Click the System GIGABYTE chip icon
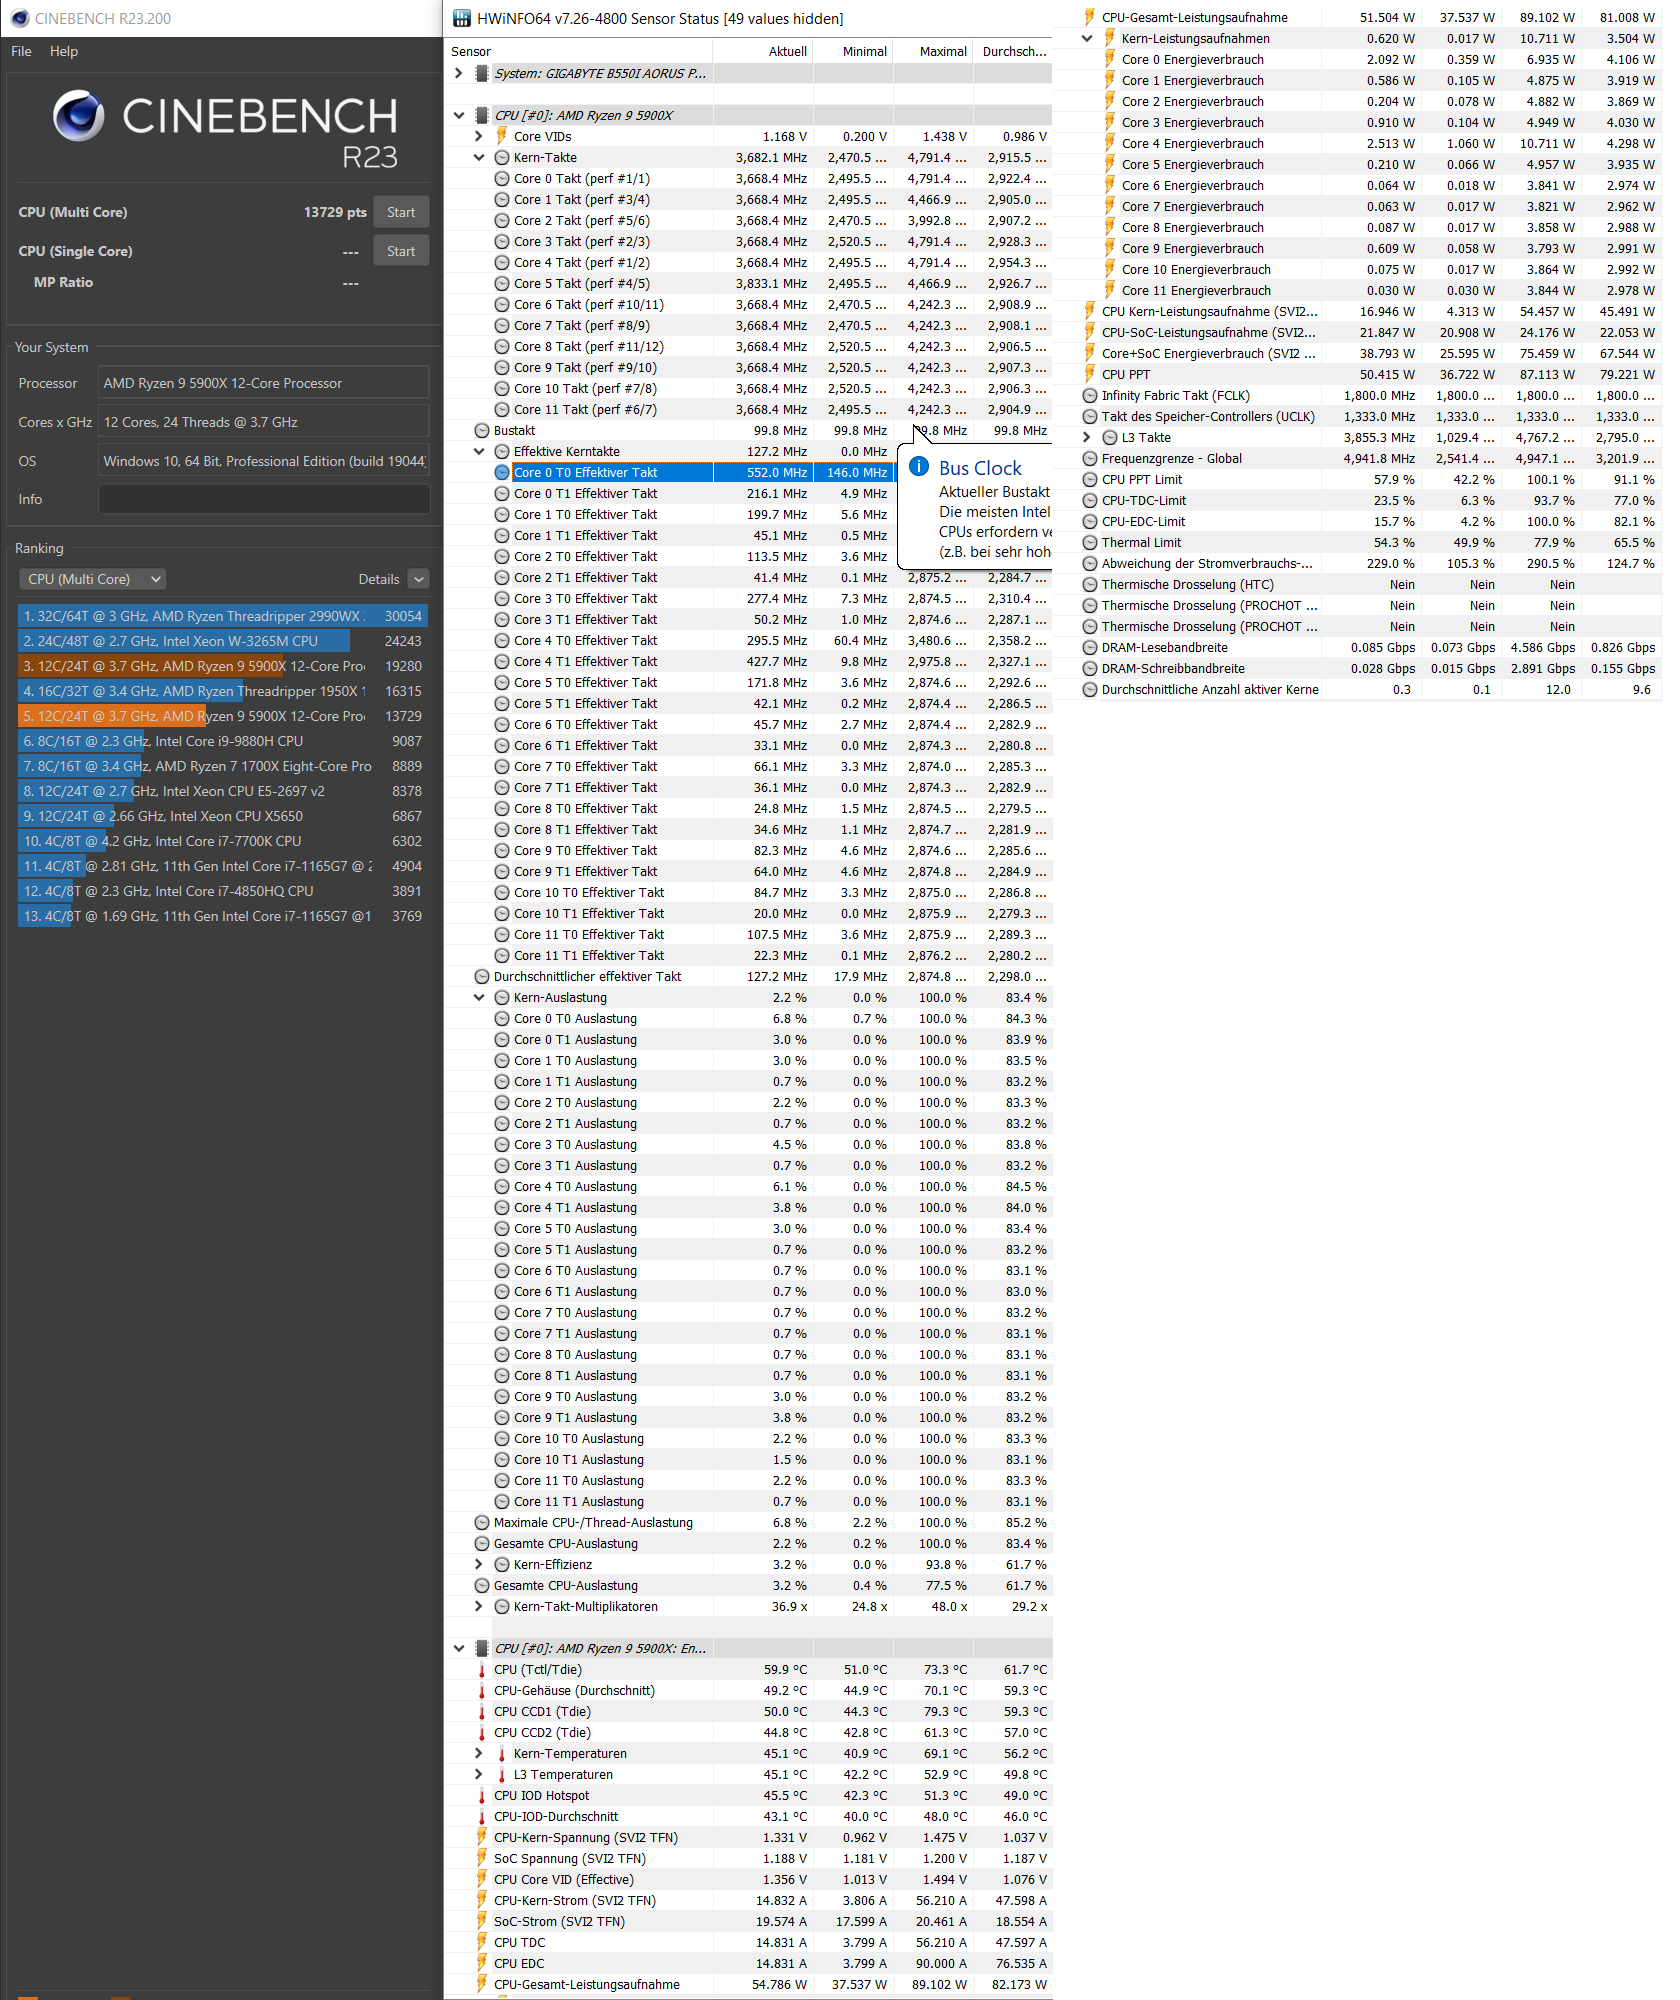1680x2000 pixels. [x=482, y=73]
